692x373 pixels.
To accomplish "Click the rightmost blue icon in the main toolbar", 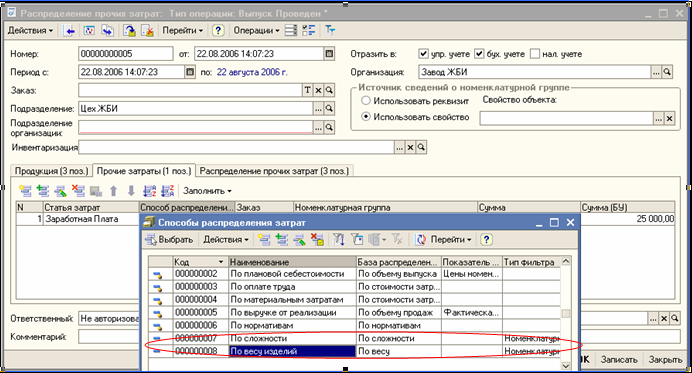I will [330, 30].
